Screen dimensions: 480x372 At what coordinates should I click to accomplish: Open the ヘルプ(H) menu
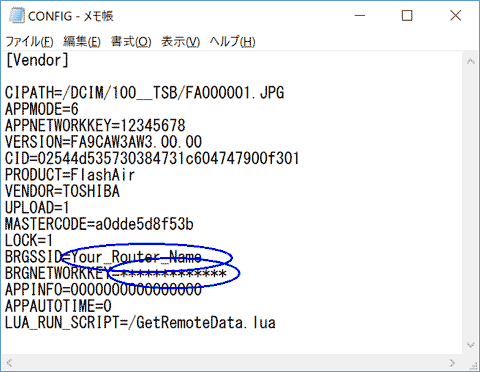232,42
